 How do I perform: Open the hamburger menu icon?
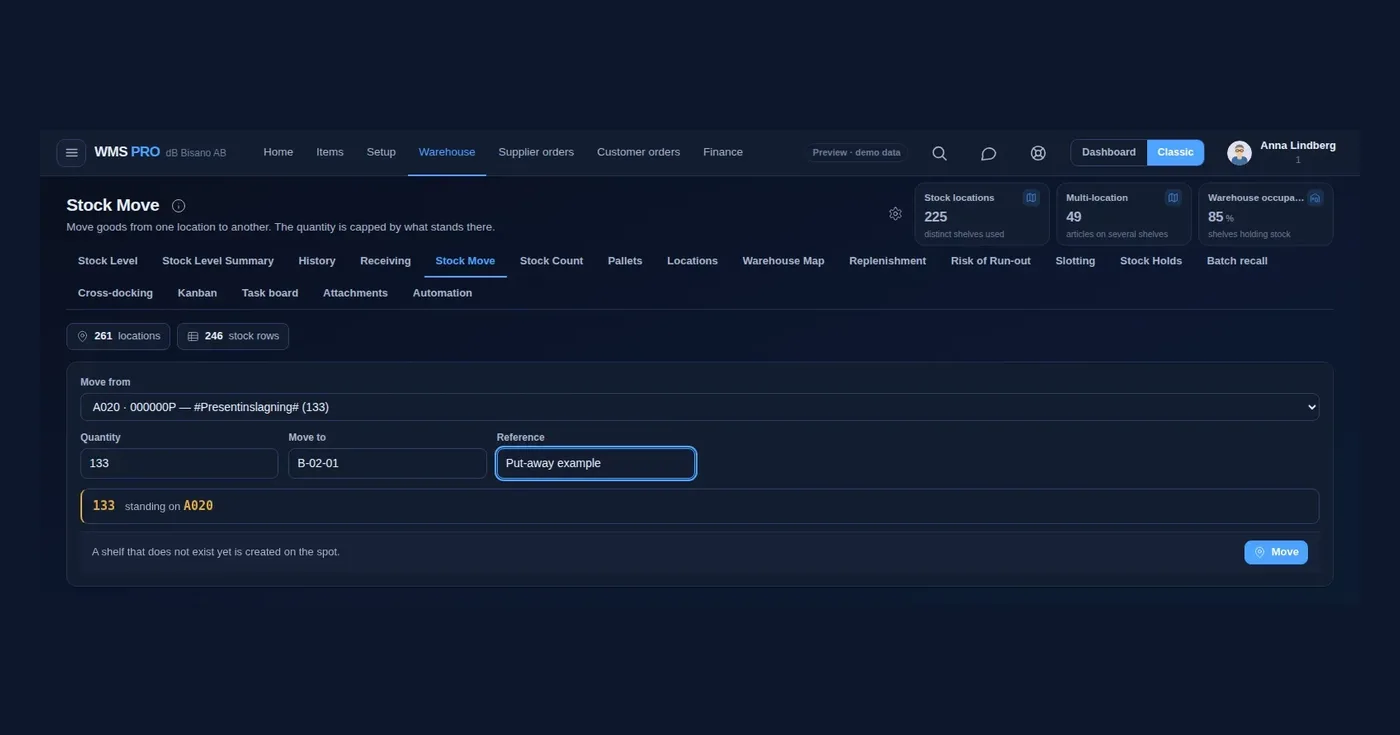coord(71,152)
